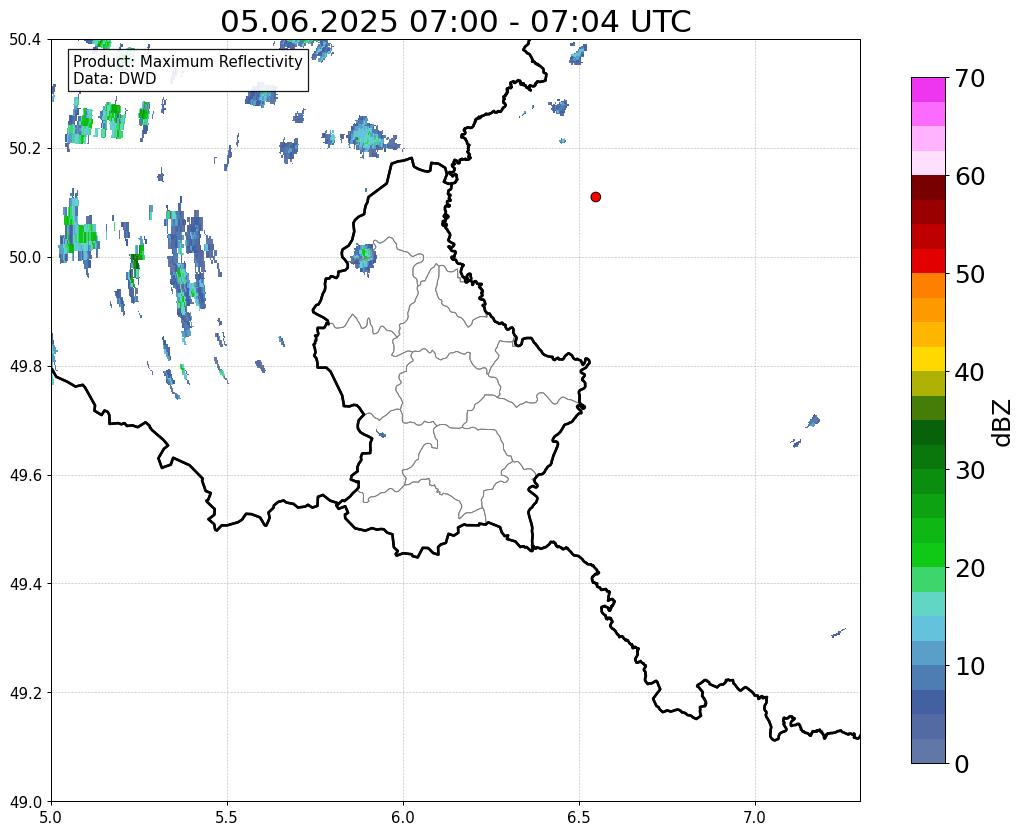Click the colorbar tick label 60
1023x834 pixels.
coord(970,176)
